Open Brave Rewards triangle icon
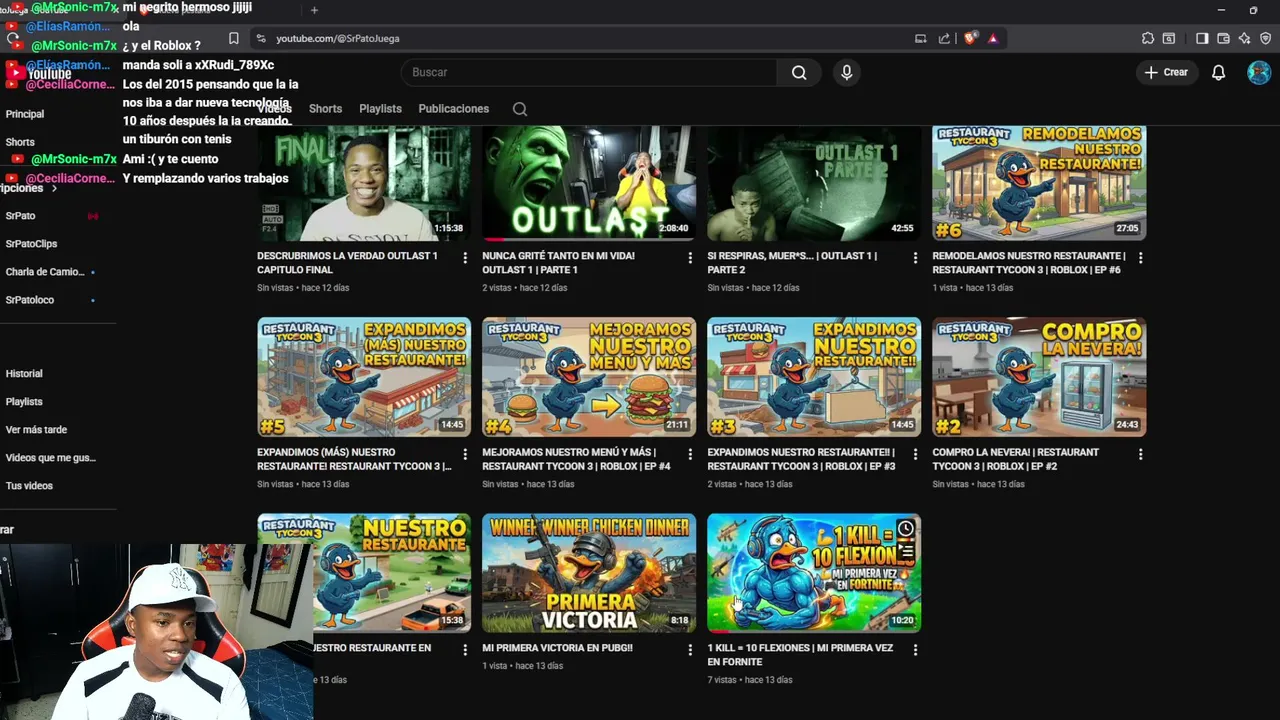Viewport: 1280px width, 720px height. coord(993,38)
